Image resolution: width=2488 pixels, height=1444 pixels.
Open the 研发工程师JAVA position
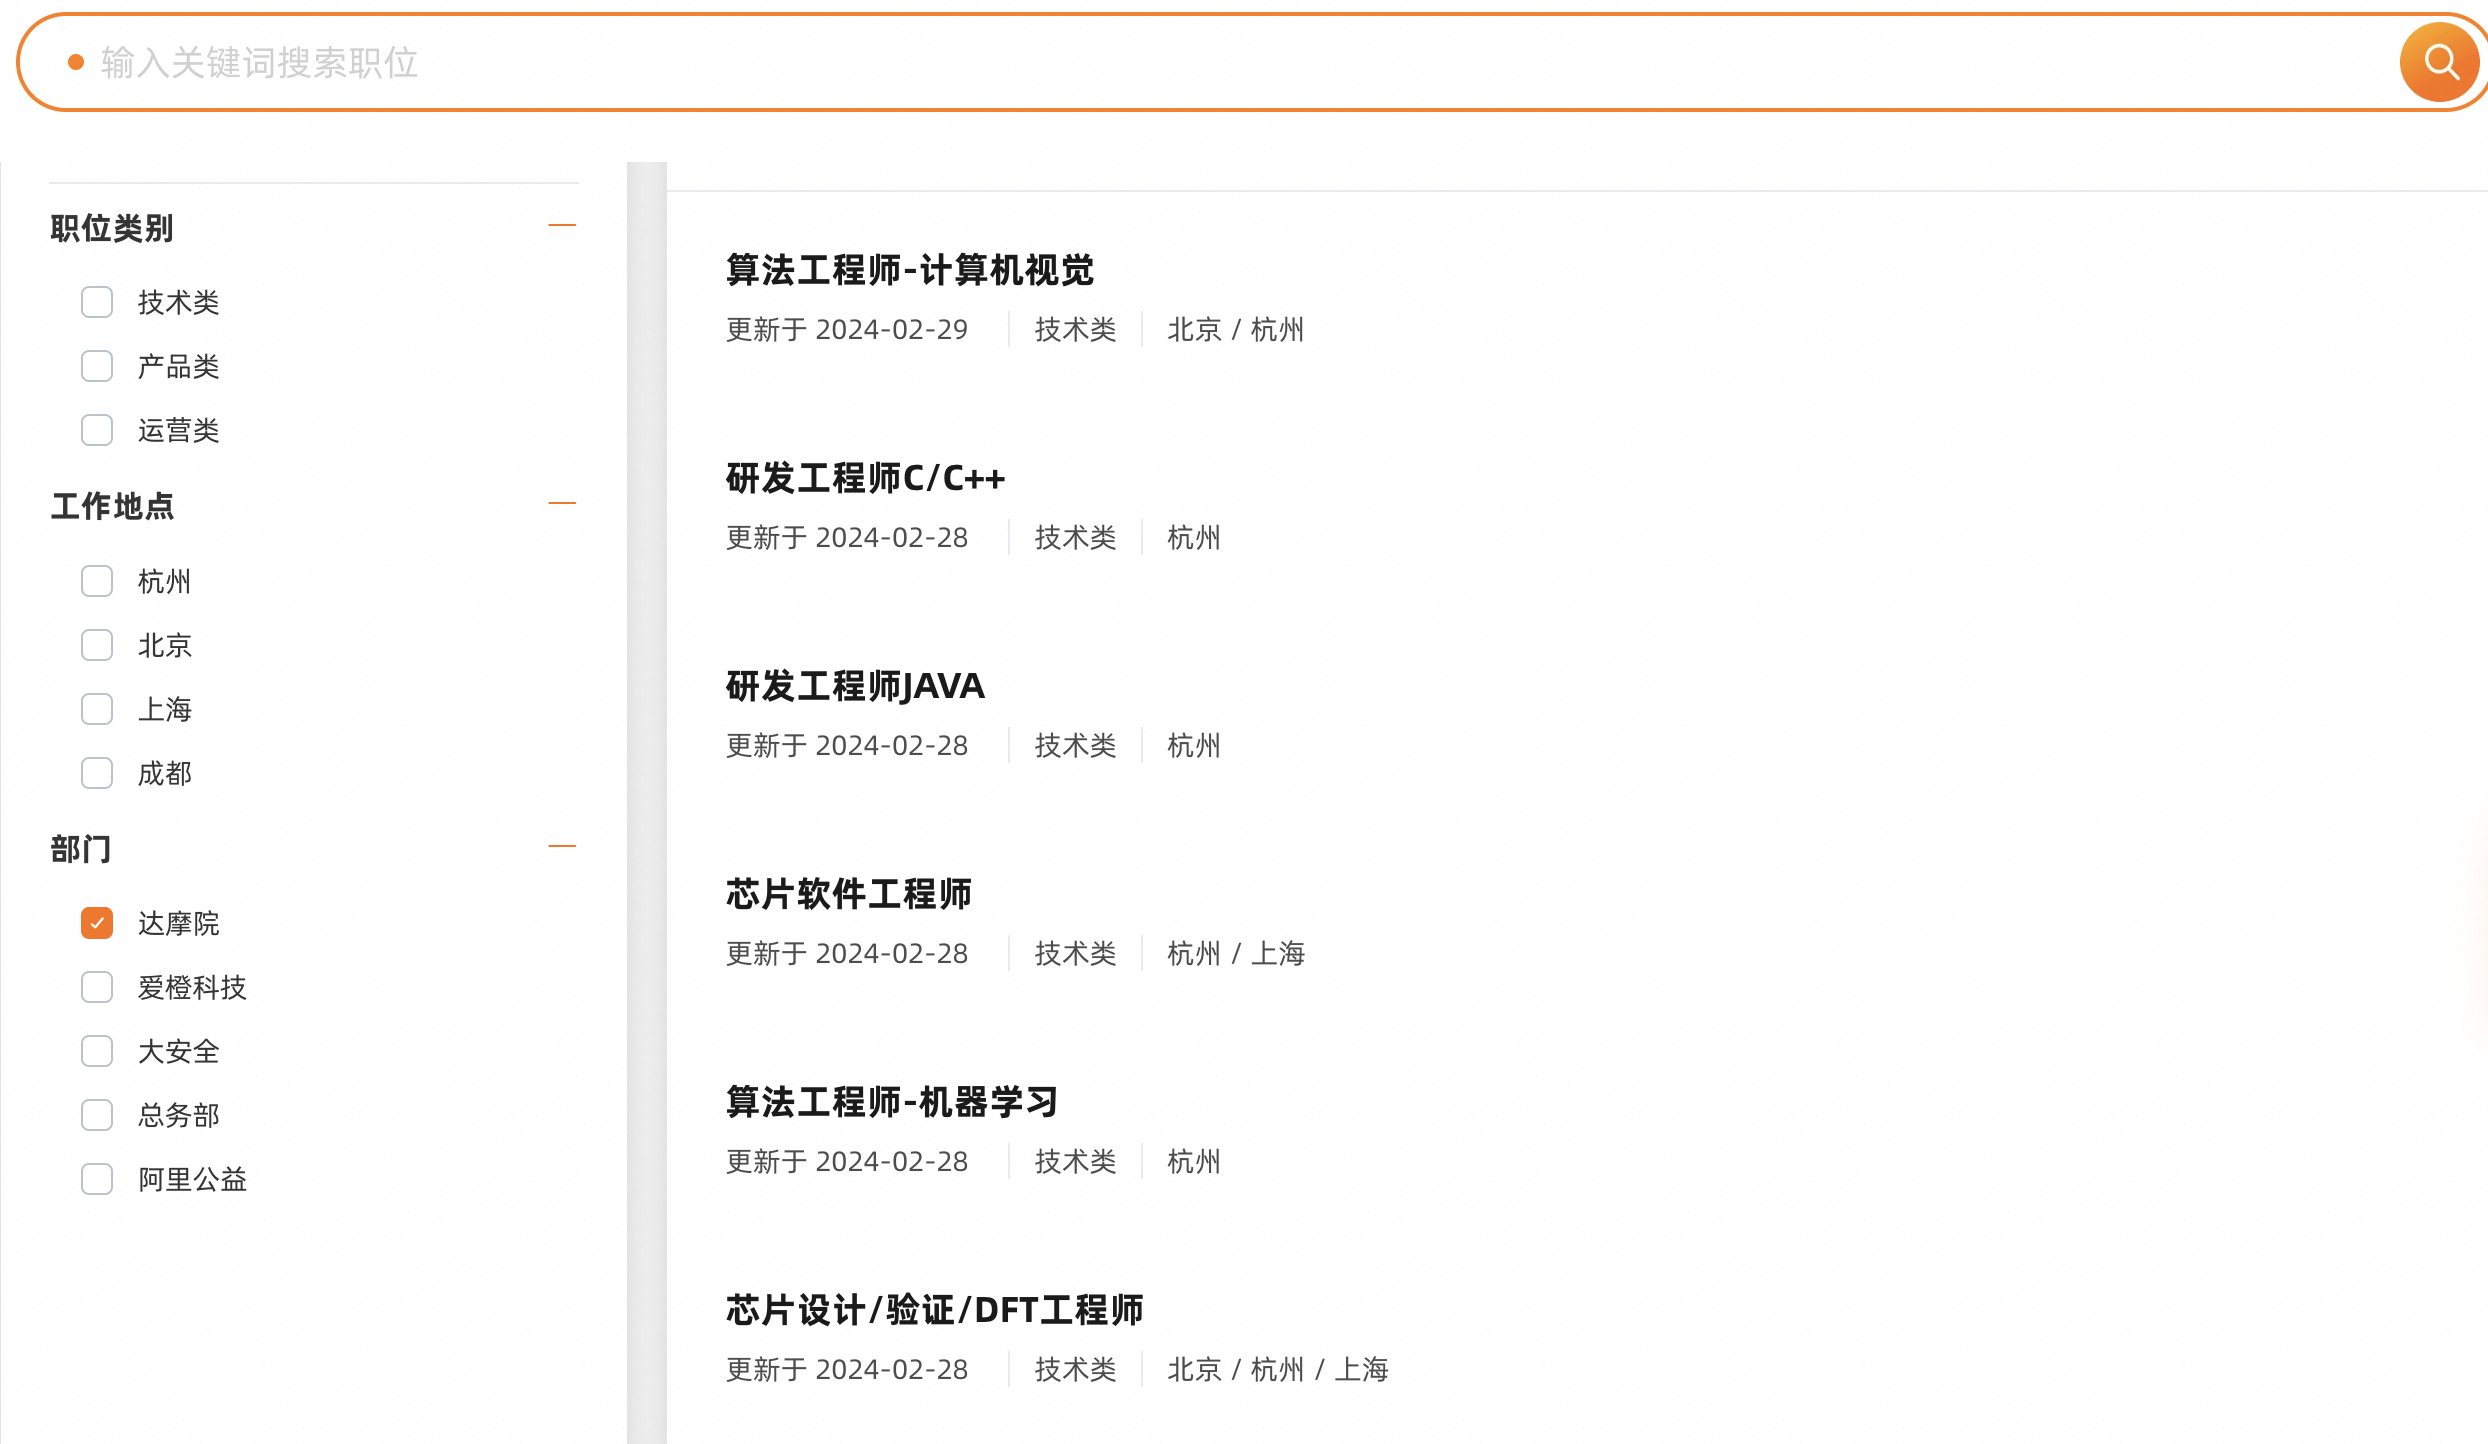click(x=855, y=686)
